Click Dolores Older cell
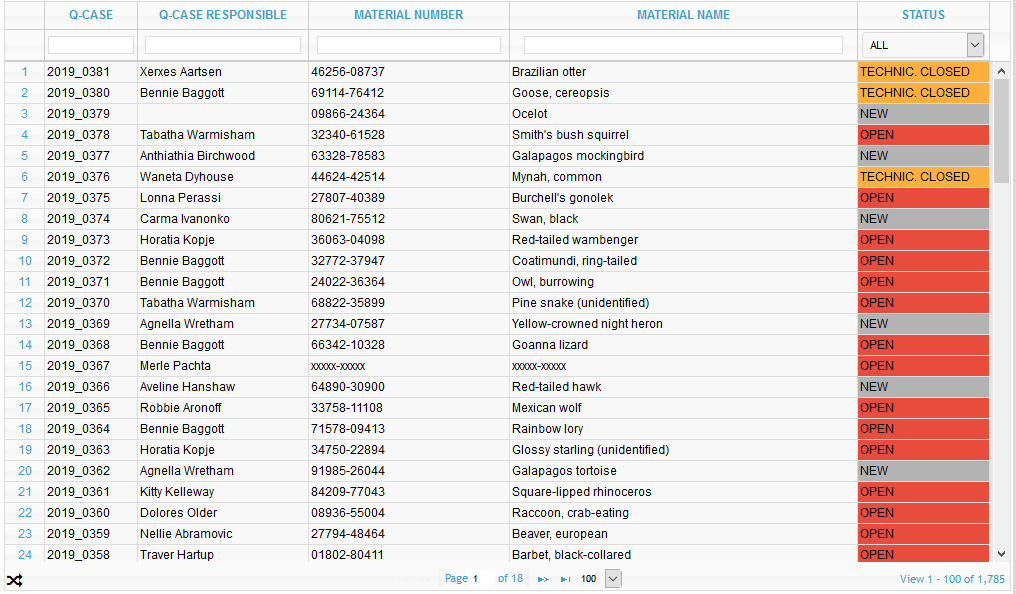Screen dimensions: 1016x594 (x=223, y=513)
